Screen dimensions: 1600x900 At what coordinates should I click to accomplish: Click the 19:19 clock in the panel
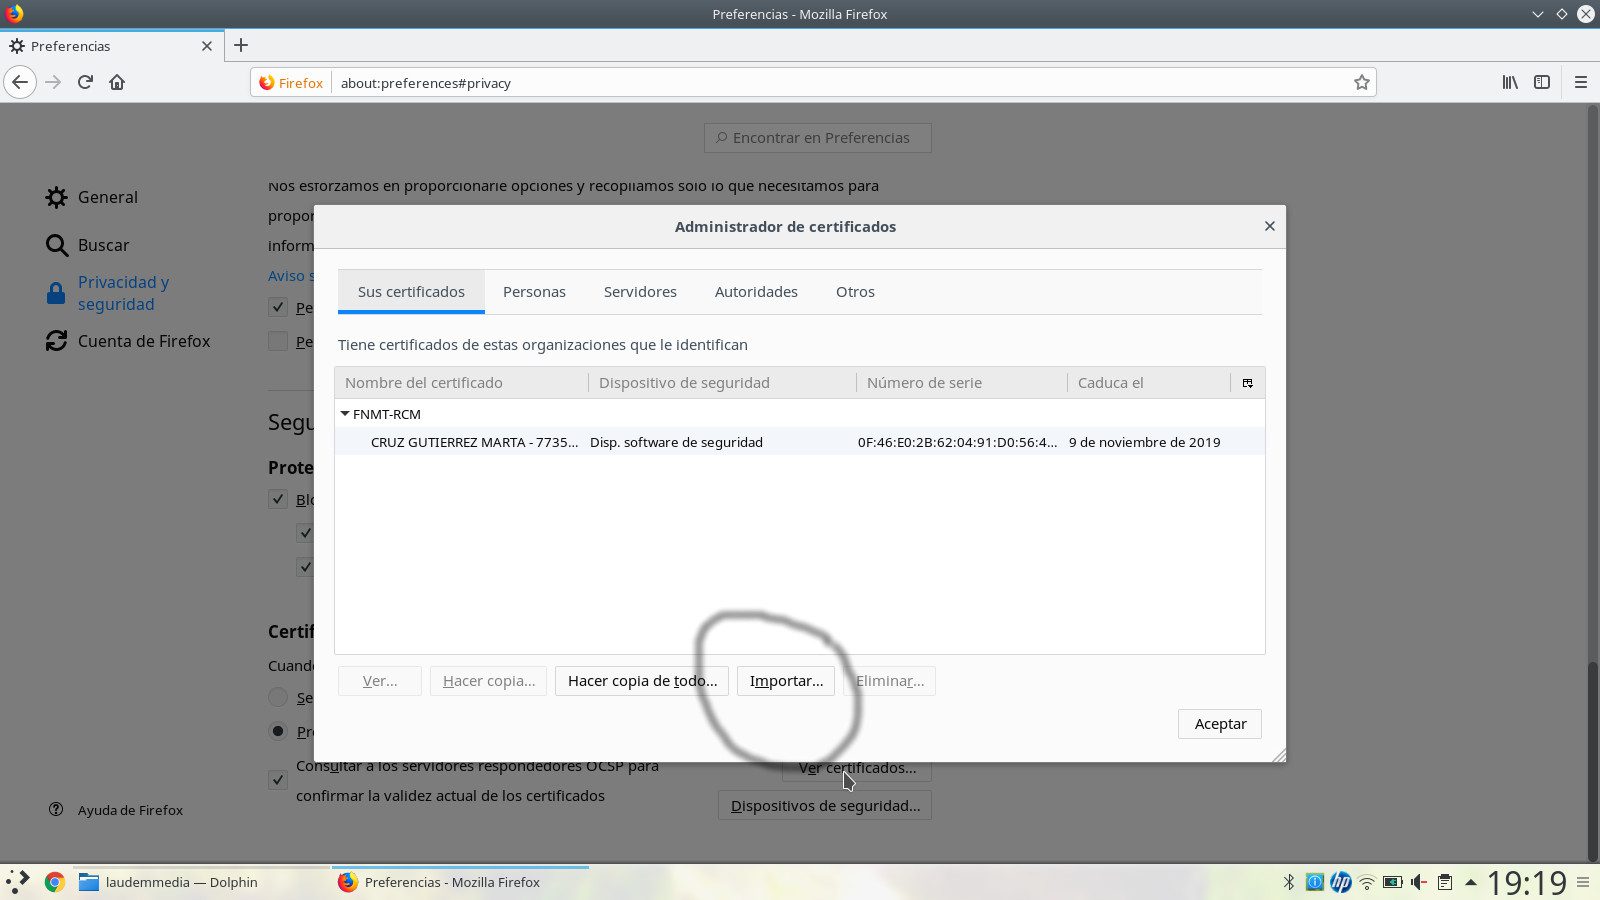coord(1526,882)
